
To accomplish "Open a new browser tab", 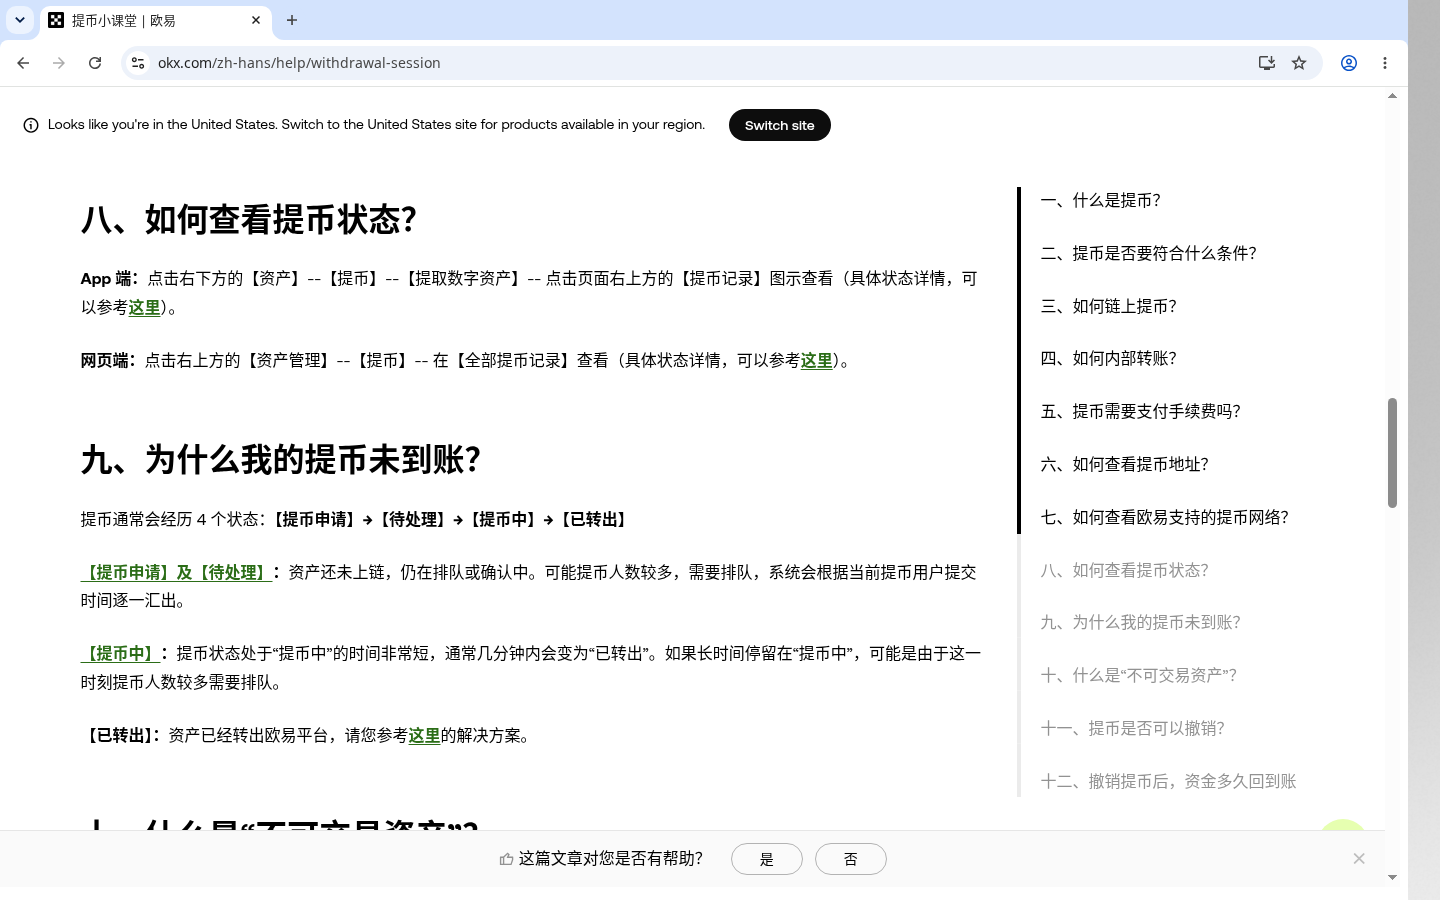I will pos(292,20).
